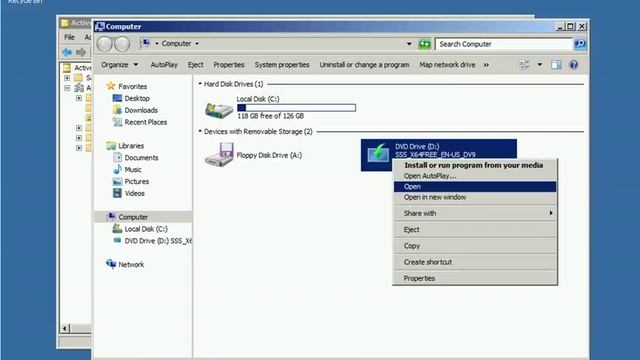Screen dimensions: 640x360
Task: Open File menu in Active Directory window
Action: [69, 37]
